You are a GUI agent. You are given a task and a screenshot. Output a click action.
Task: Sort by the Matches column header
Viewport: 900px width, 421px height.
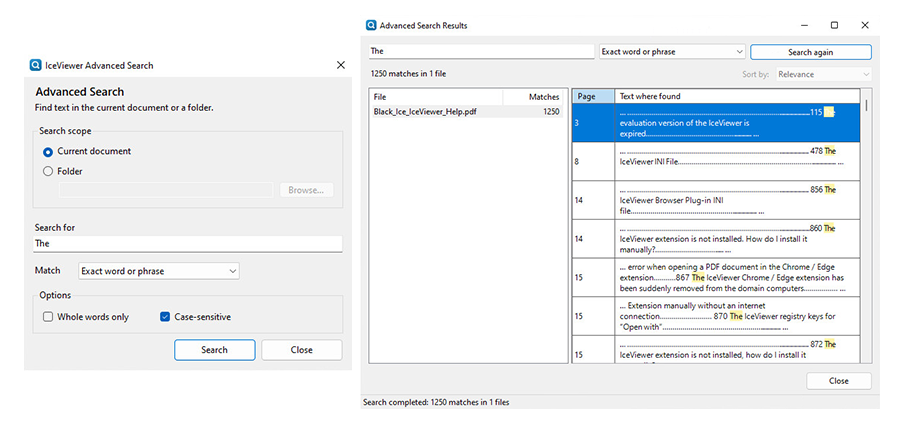(533, 97)
